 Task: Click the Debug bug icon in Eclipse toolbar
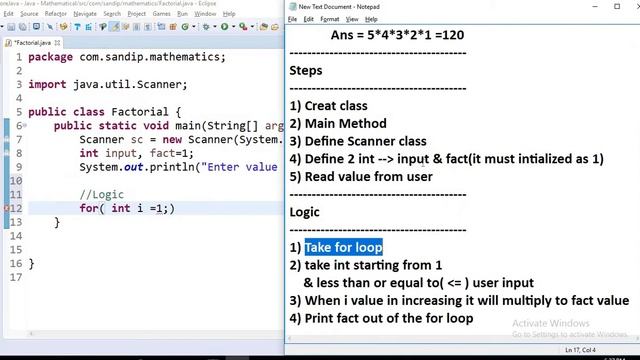coord(206,27)
